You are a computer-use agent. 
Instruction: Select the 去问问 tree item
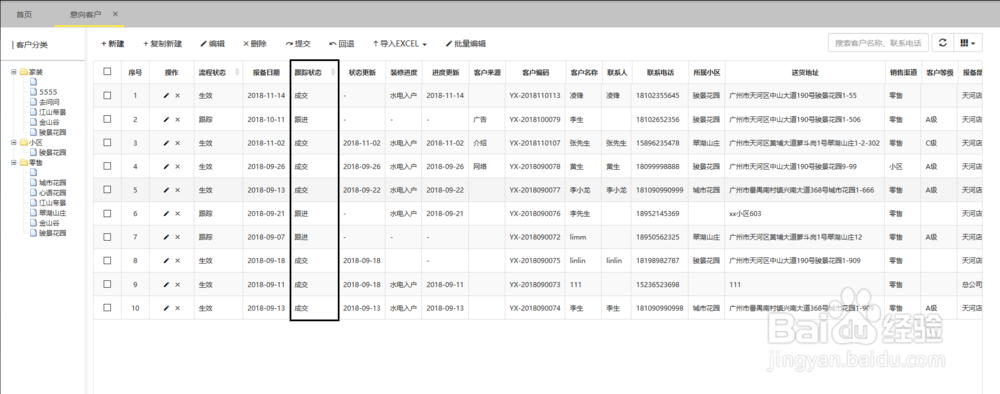50,103
